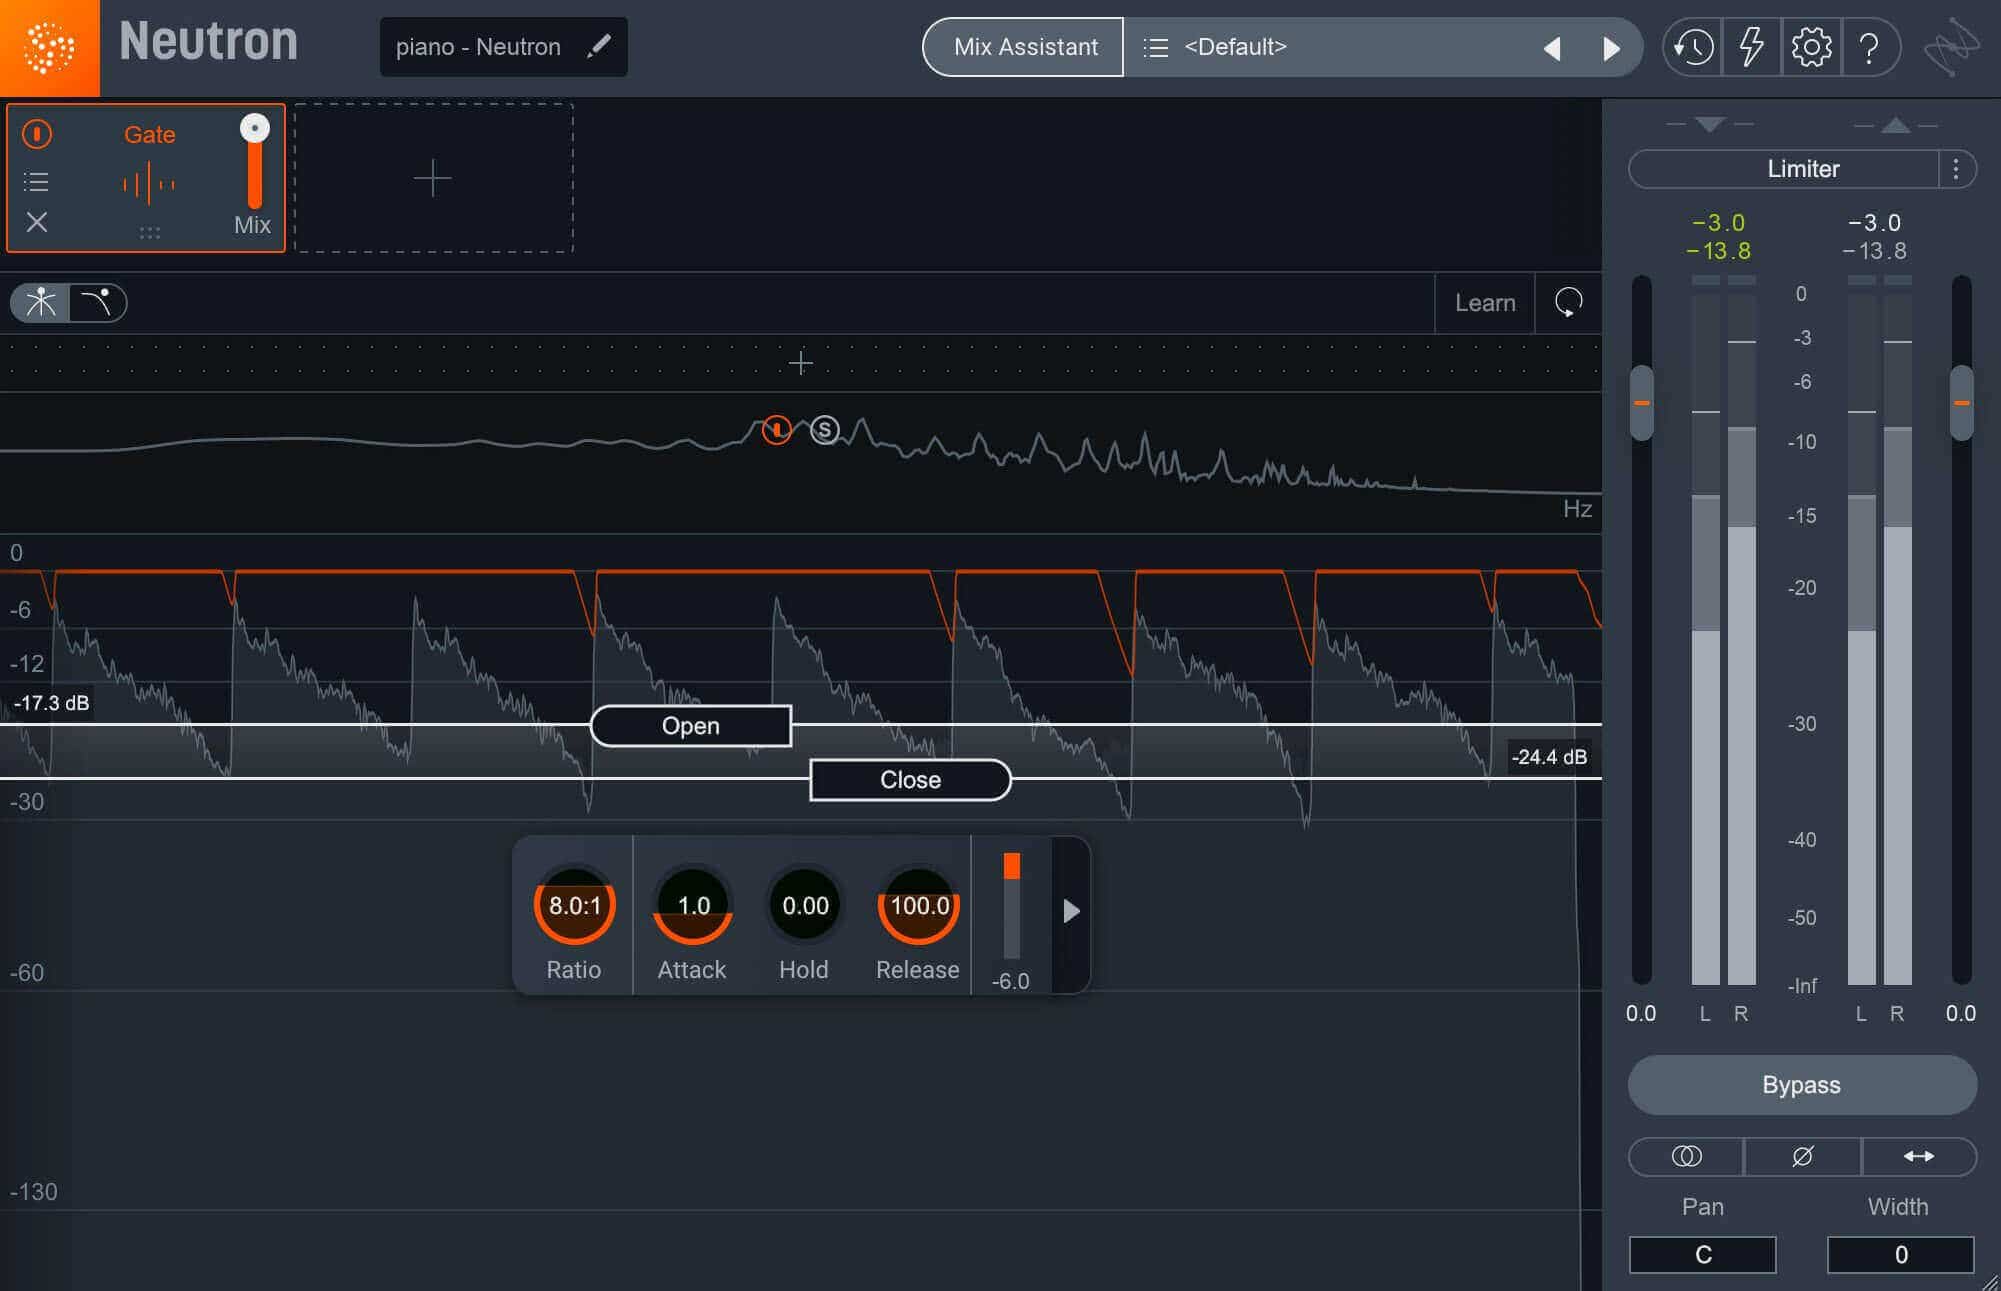
Task: Select the Close threshold handle
Action: click(910, 779)
